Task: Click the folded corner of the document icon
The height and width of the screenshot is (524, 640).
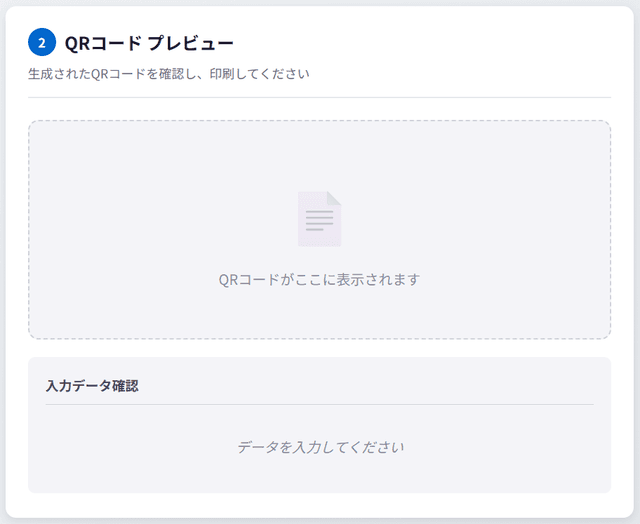Action: (335, 197)
